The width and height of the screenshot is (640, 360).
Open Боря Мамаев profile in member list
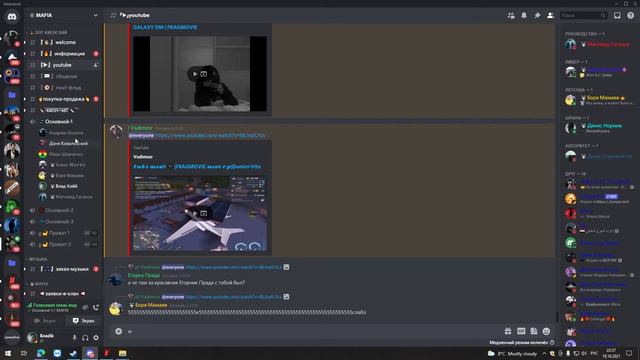[x=599, y=100]
